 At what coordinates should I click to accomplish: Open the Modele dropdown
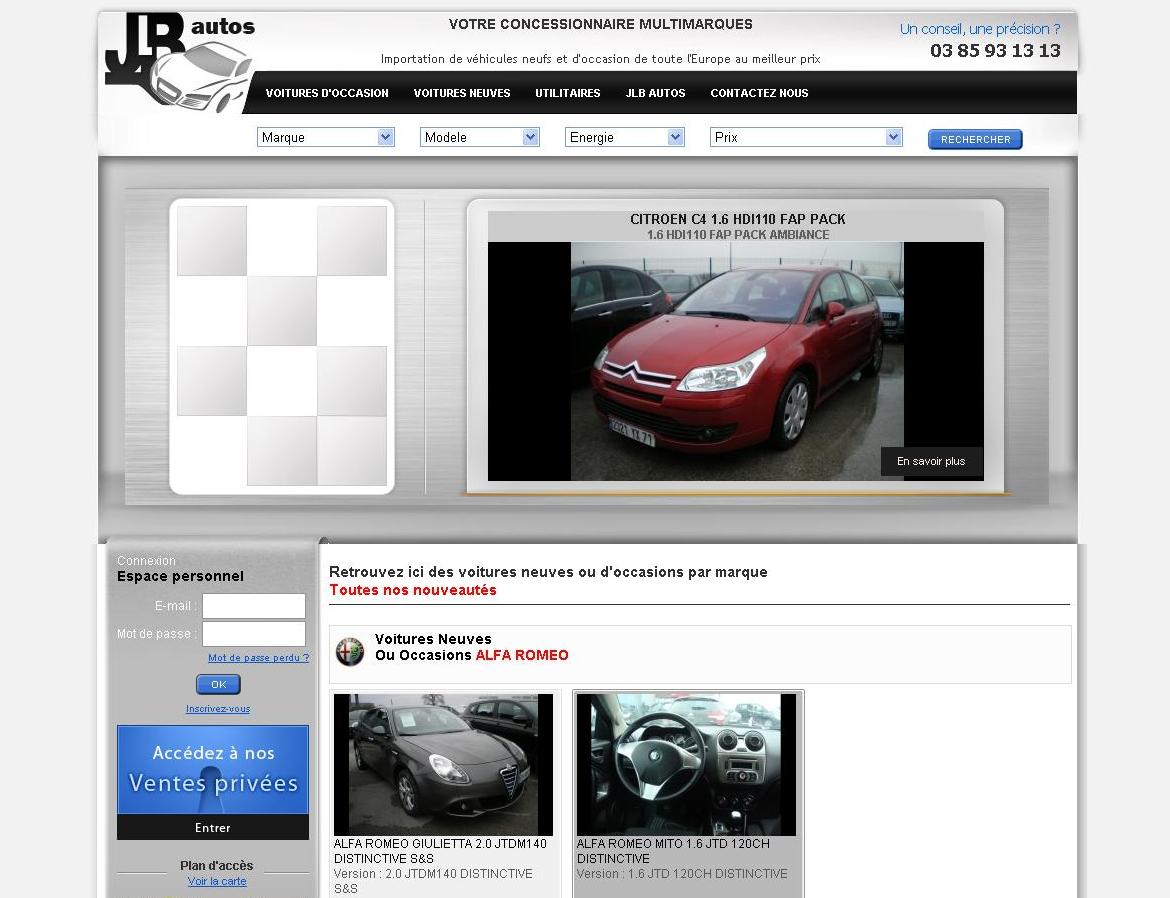pos(480,137)
